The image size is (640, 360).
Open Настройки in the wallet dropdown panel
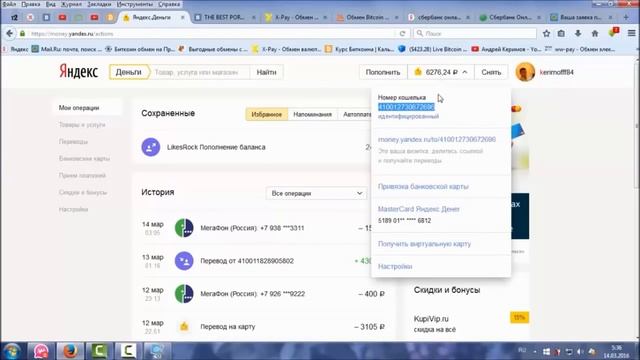395,267
